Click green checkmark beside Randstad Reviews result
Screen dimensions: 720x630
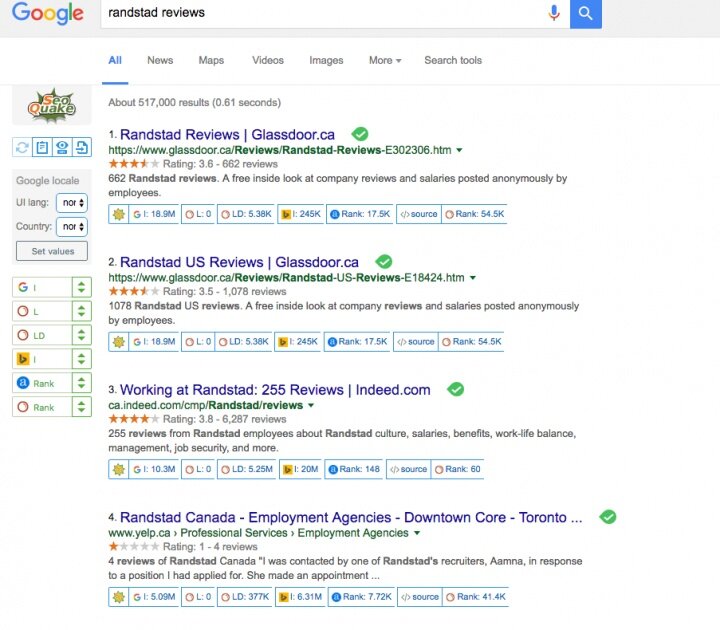tap(360, 134)
